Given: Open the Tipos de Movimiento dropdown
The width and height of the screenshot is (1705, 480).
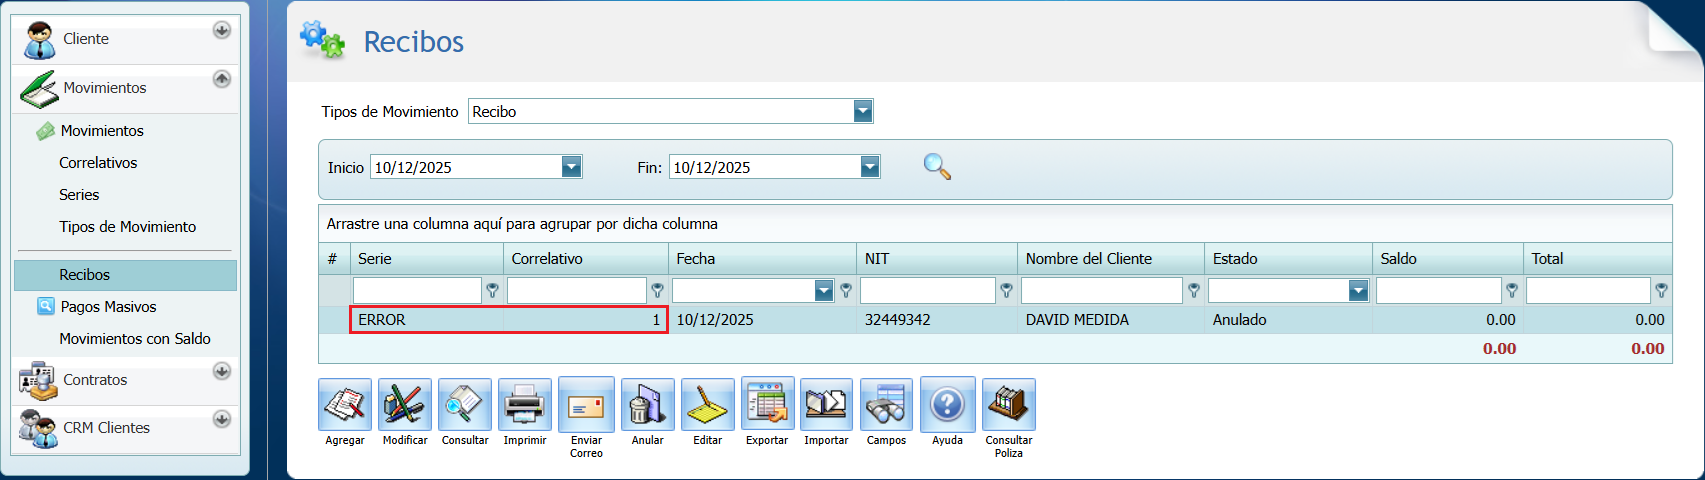Looking at the screenshot, I should point(863,112).
